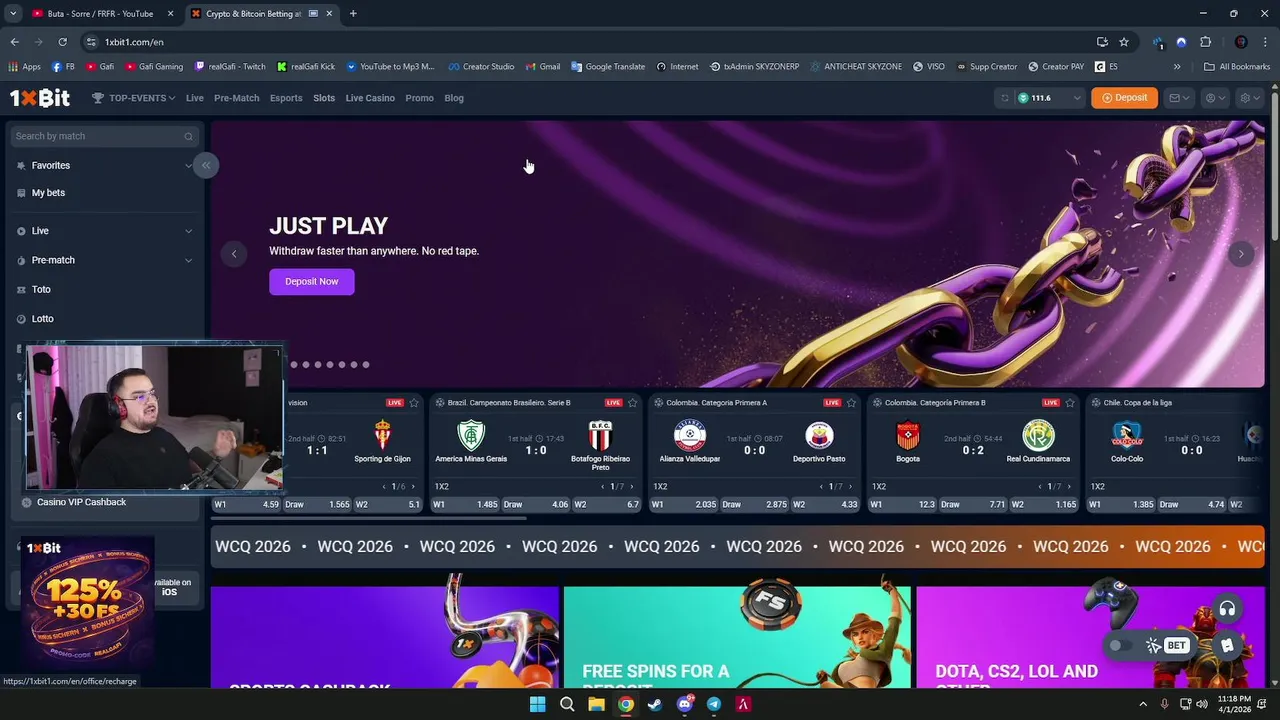Open Live Casino in top navigation
Viewport: 1280px width, 720px height.
tap(370, 98)
